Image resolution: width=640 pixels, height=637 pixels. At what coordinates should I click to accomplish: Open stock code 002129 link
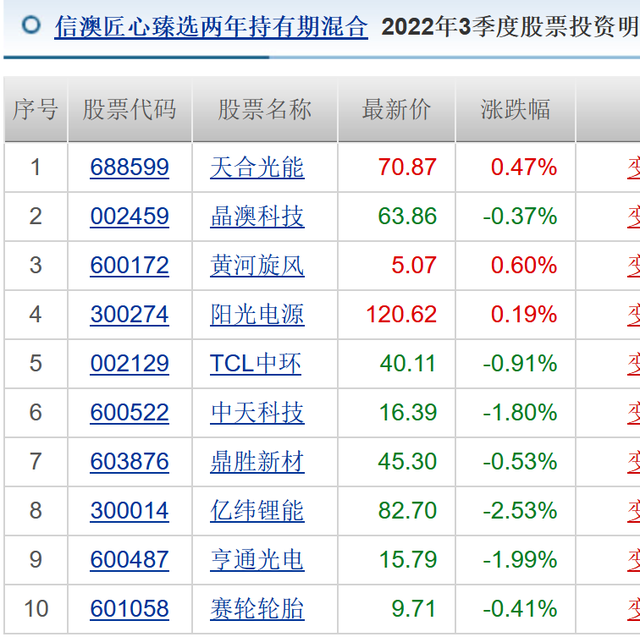(129, 363)
